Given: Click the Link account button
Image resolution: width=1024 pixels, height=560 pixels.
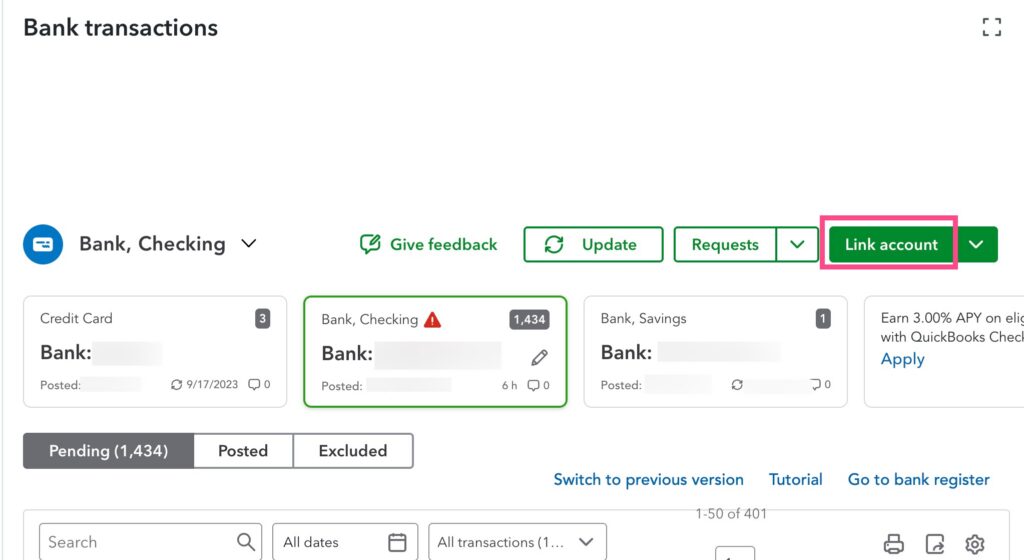Looking at the screenshot, I should tap(891, 244).
